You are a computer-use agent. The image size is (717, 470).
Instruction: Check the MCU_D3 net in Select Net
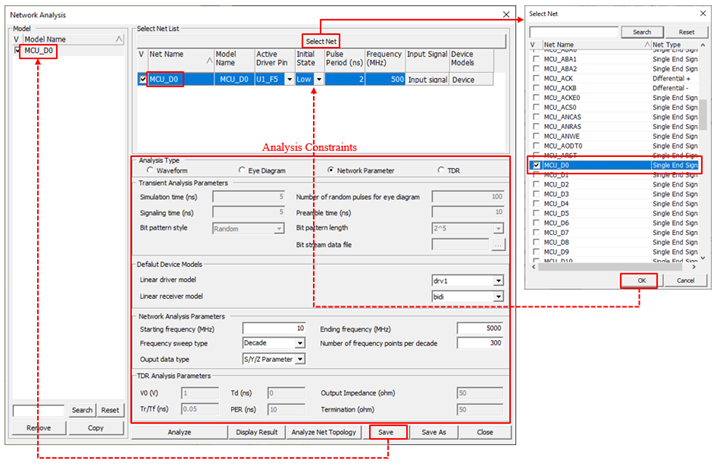pyautogui.click(x=536, y=195)
